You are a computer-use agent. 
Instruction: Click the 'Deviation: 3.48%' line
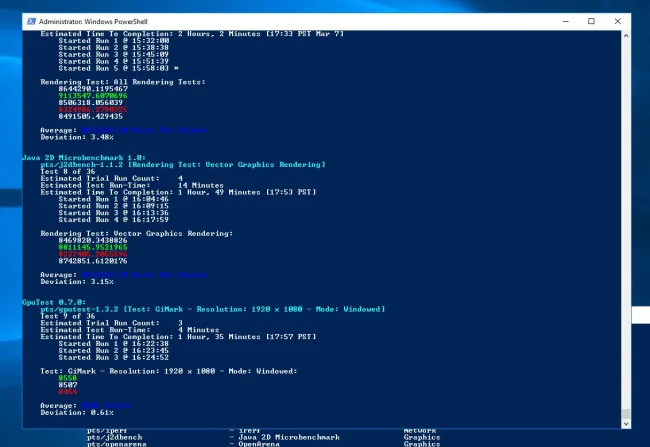pos(77,137)
